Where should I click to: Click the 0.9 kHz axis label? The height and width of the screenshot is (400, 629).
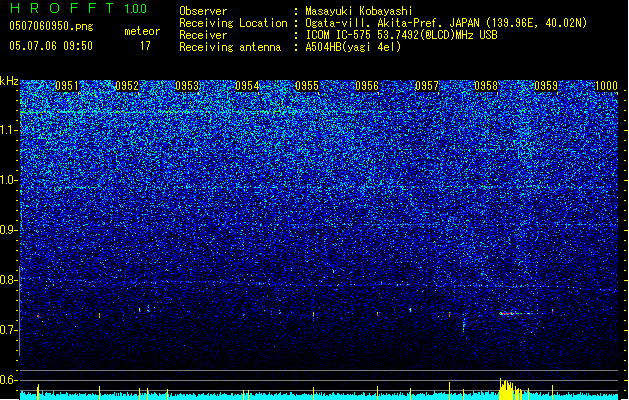coord(8,230)
